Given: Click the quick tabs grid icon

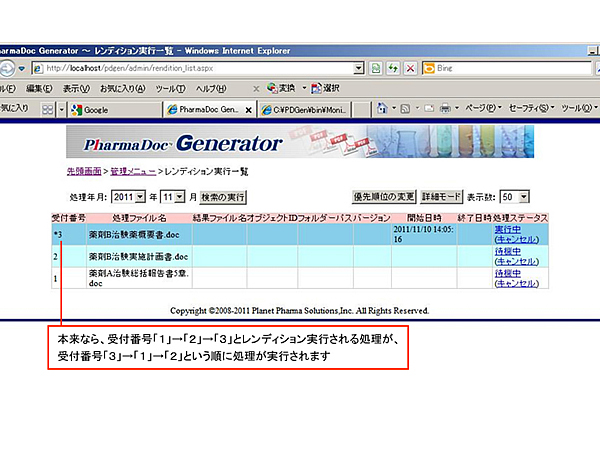Looking at the screenshot, I should 47,110.
